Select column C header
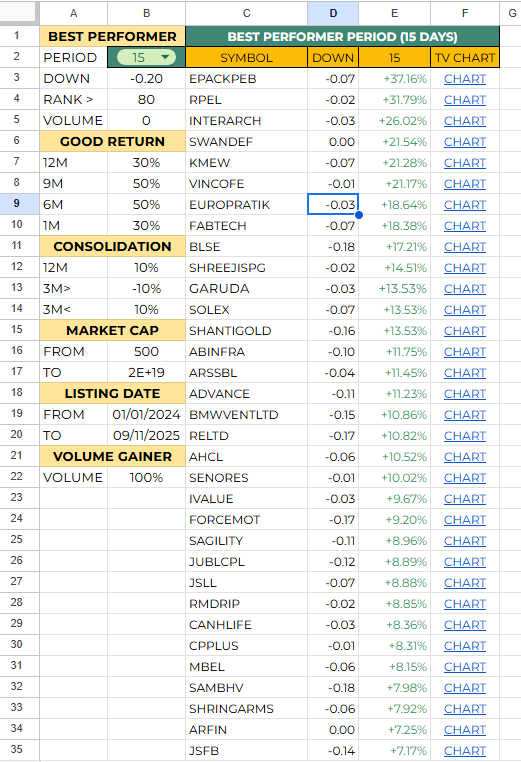Viewport: 521px width, 762px height. [x=246, y=13]
